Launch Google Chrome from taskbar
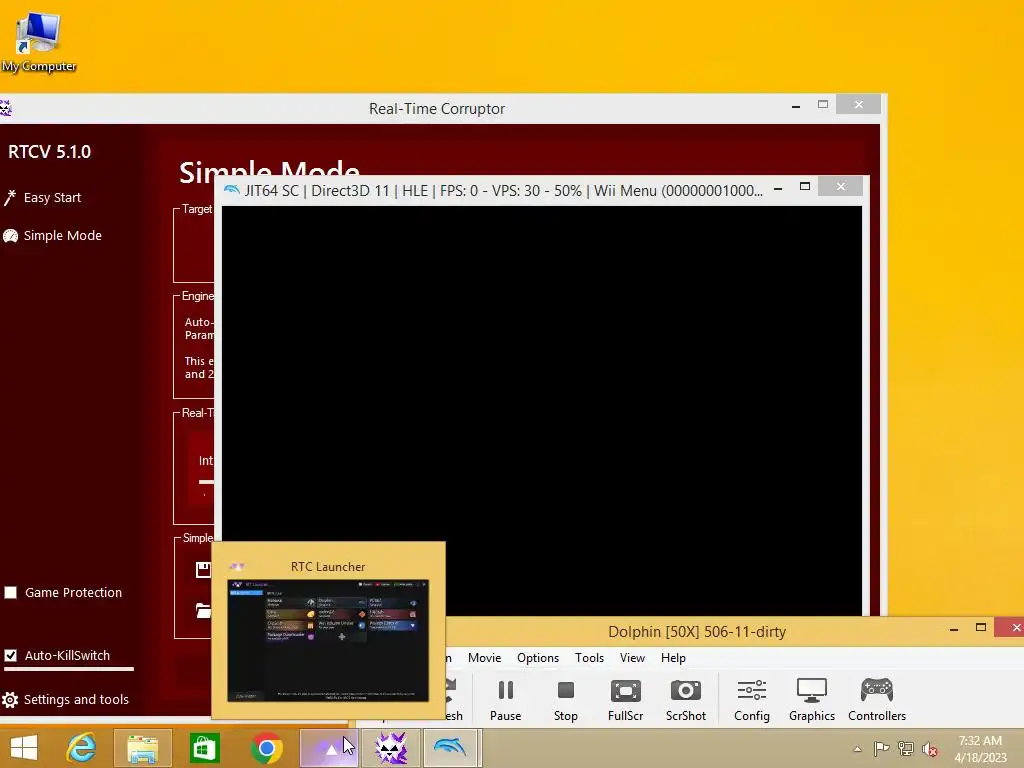This screenshot has height=768, width=1024. (x=266, y=748)
